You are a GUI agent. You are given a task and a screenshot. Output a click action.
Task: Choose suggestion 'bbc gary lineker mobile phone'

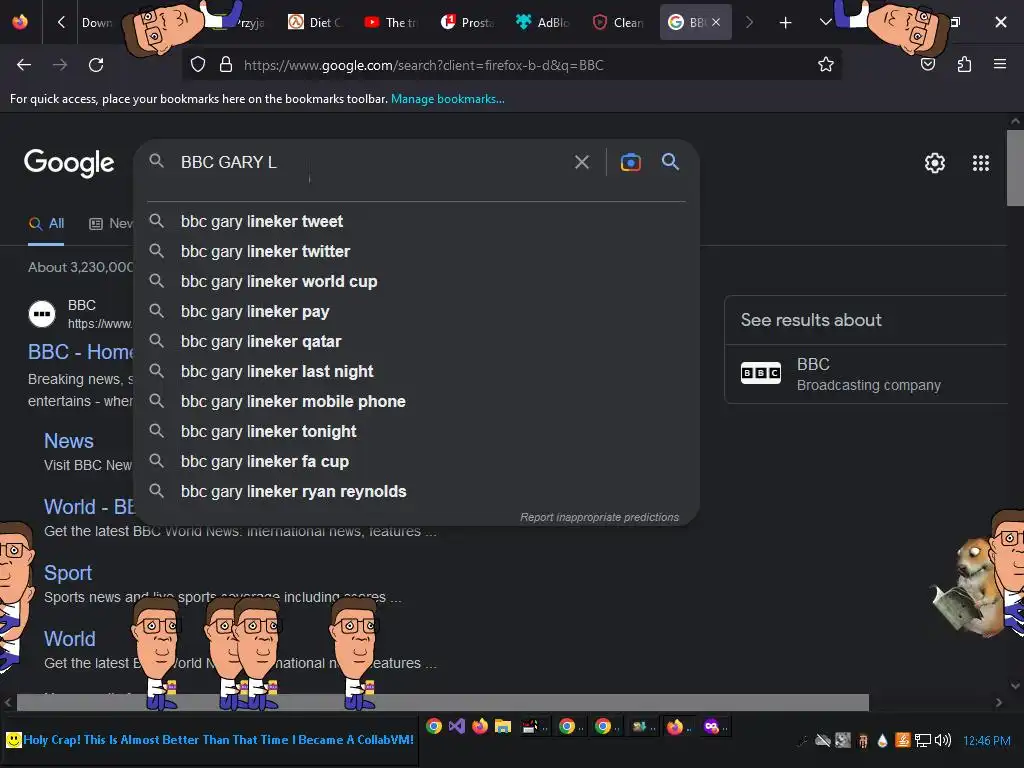click(417, 402)
